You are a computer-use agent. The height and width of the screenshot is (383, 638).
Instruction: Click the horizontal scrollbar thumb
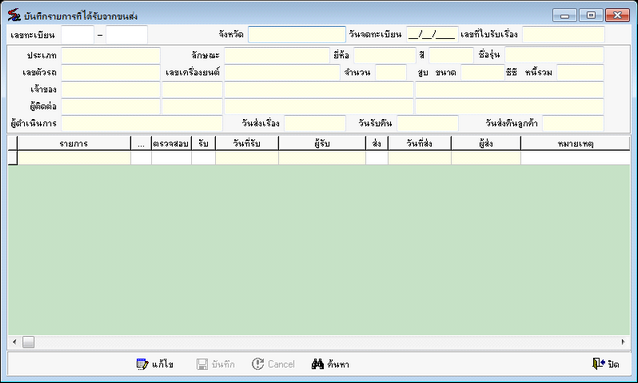[x=28, y=342]
